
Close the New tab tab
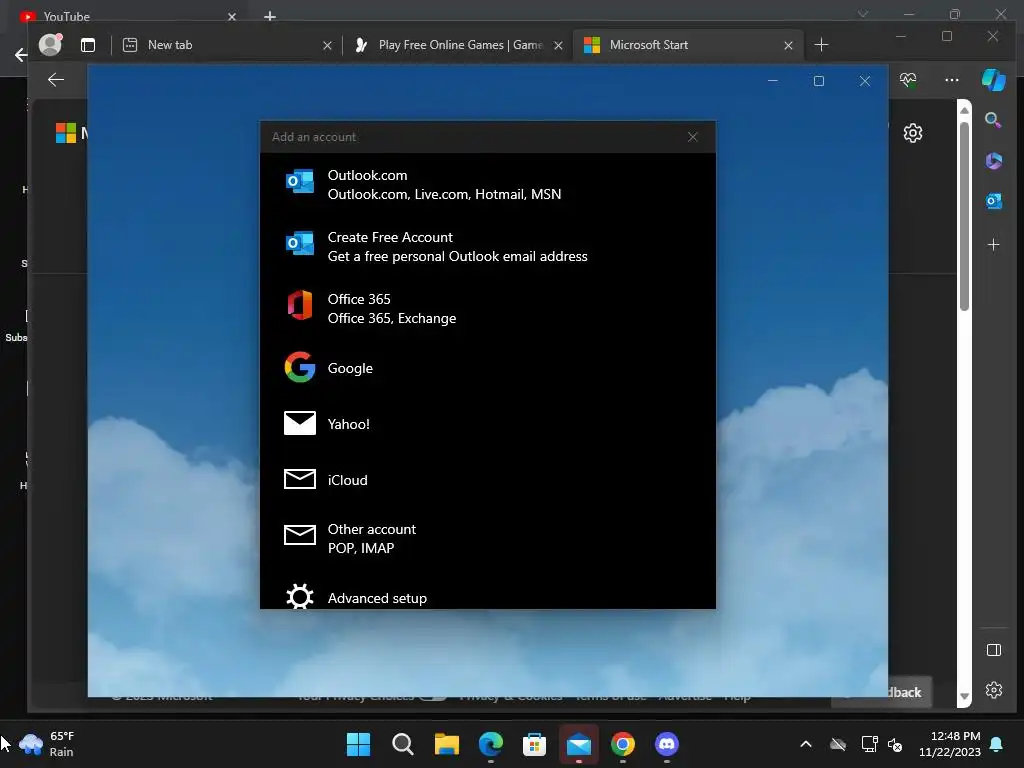click(x=327, y=45)
